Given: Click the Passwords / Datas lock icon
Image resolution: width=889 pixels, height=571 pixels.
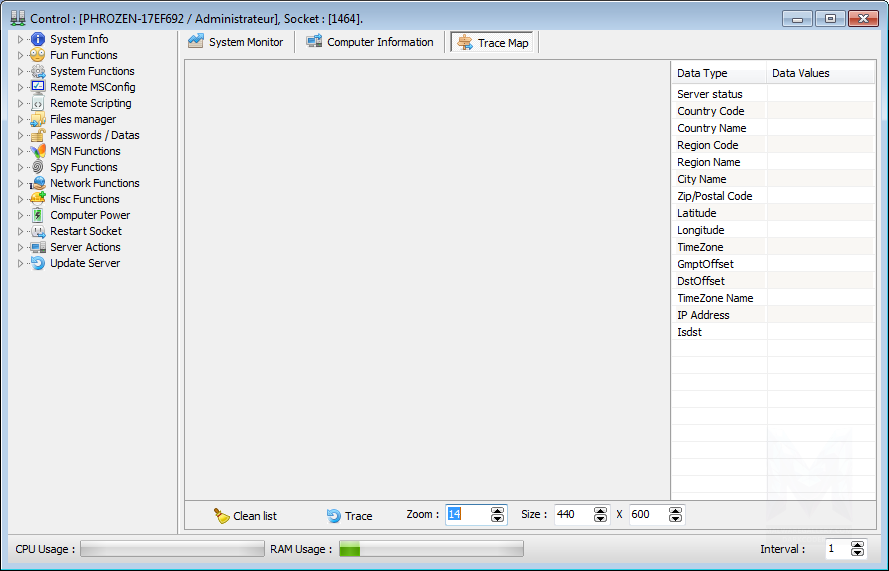Looking at the screenshot, I should point(38,135).
